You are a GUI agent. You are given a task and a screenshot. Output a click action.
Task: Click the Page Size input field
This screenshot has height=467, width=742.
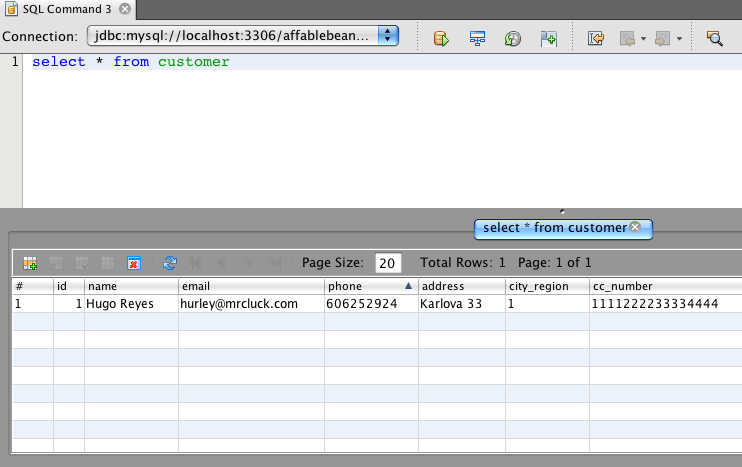[387, 263]
